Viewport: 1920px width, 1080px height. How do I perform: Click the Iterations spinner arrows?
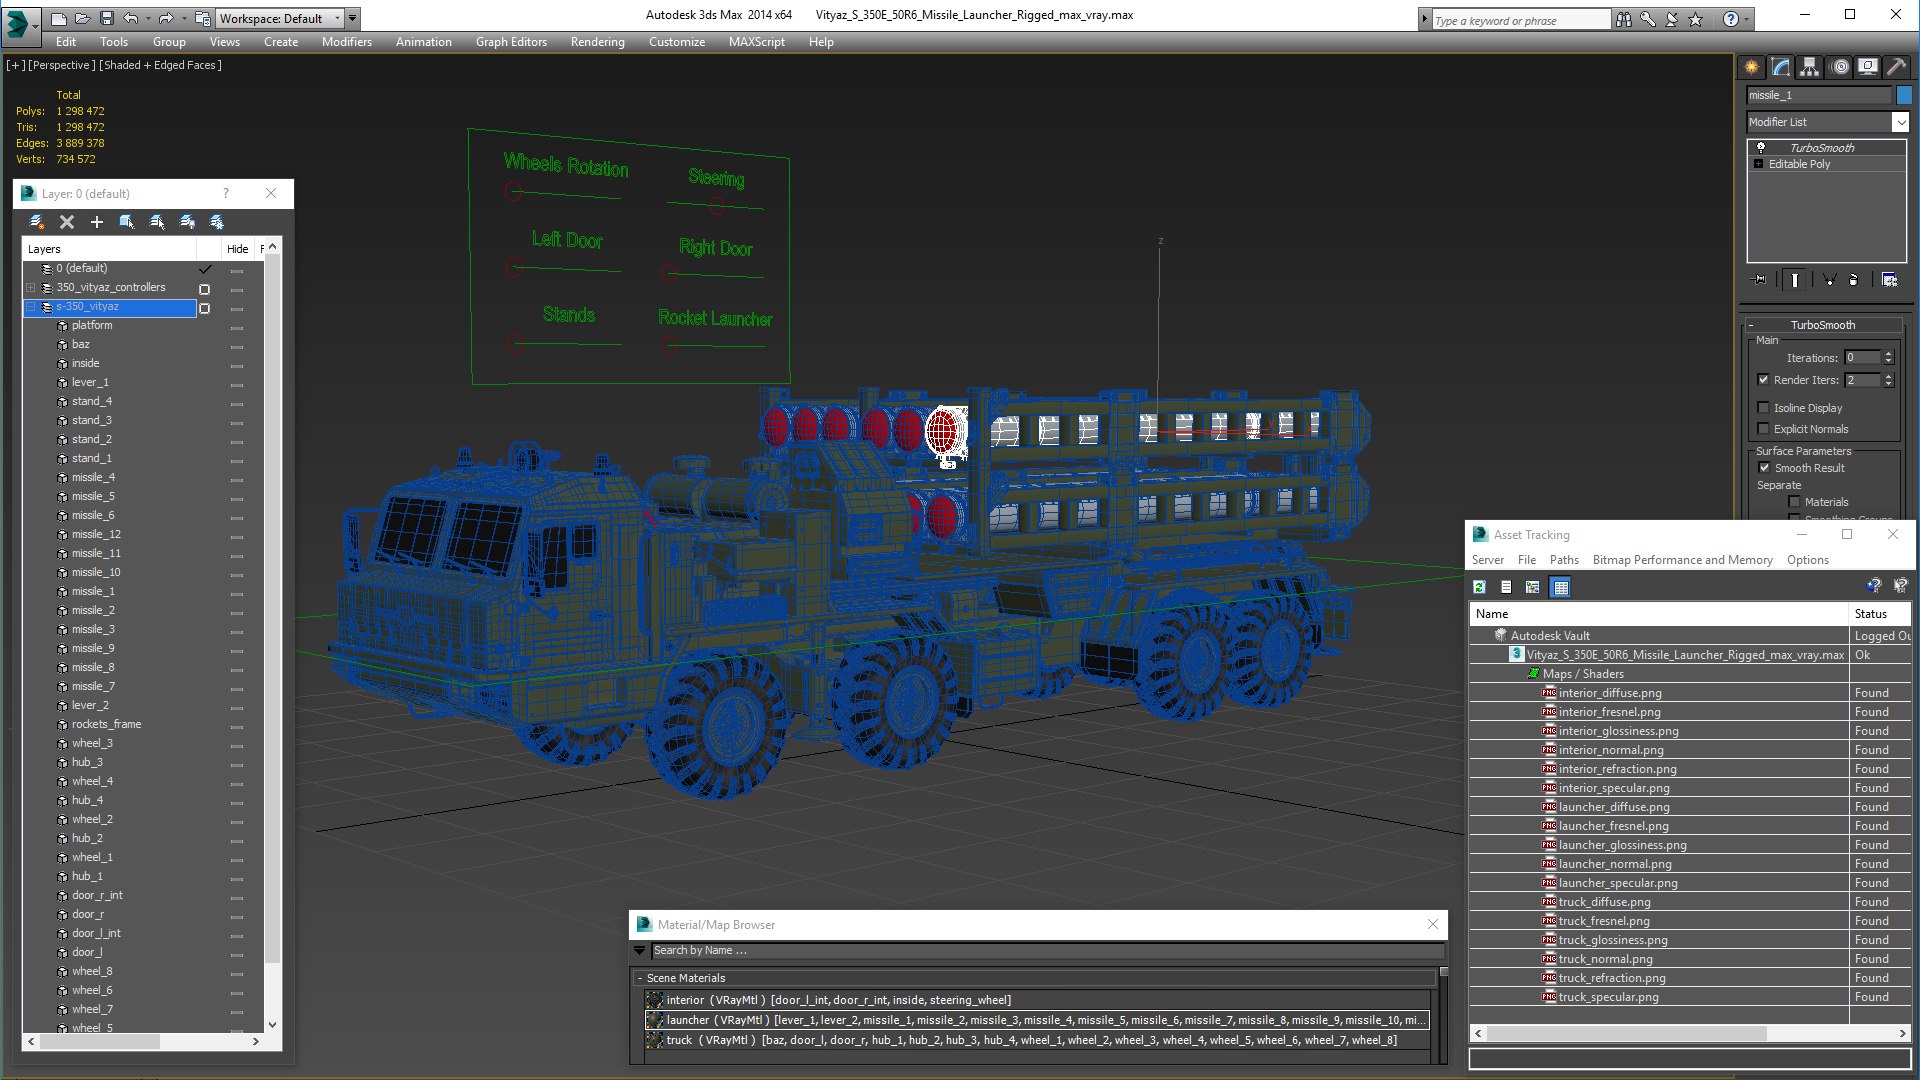[x=1888, y=357]
